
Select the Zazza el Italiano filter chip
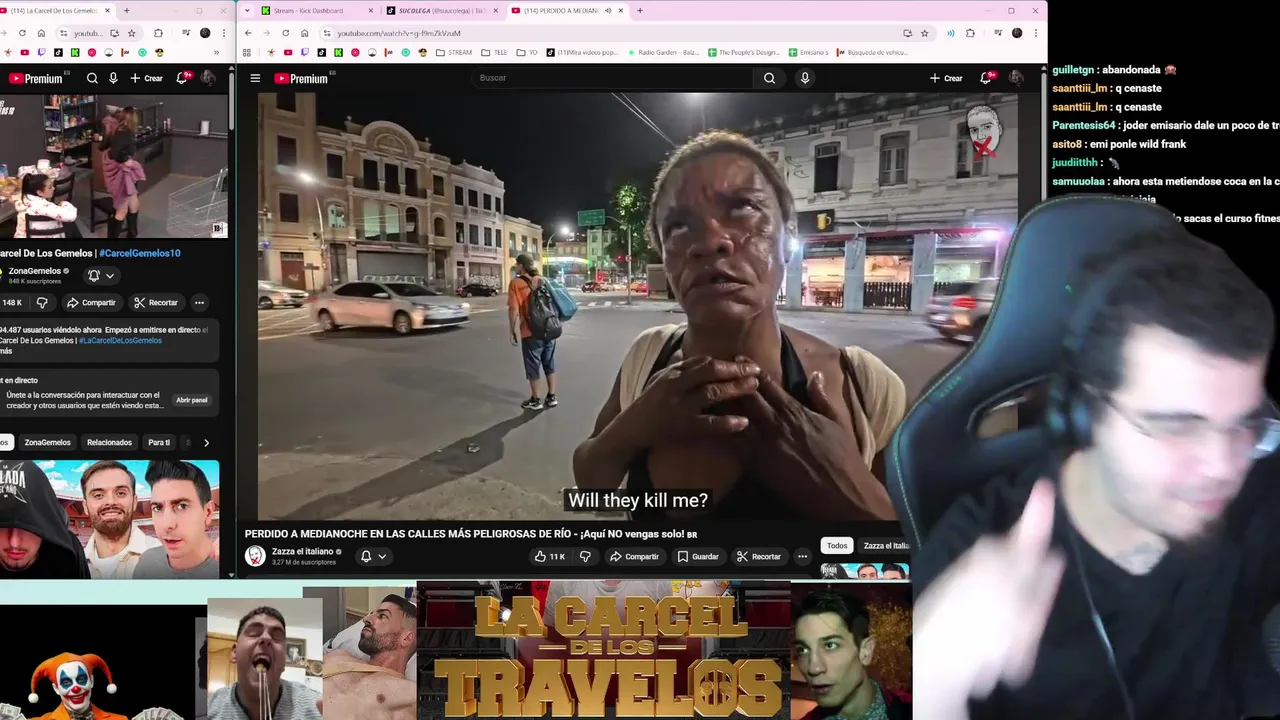pyautogui.click(x=885, y=545)
